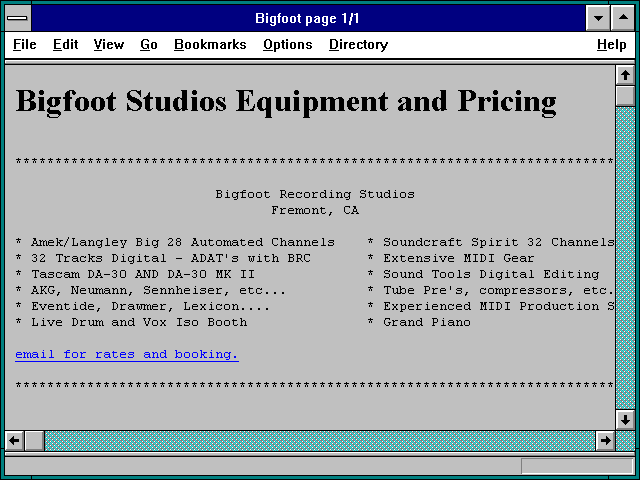Click the horizontal scrollbar thumb

35,440
